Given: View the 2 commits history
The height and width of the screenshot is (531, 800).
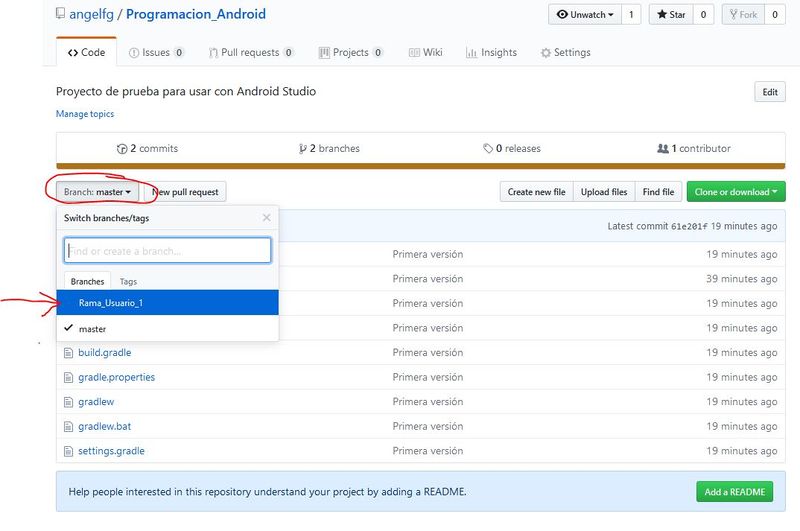Looking at the screenshot, I should tap(147, 148).
